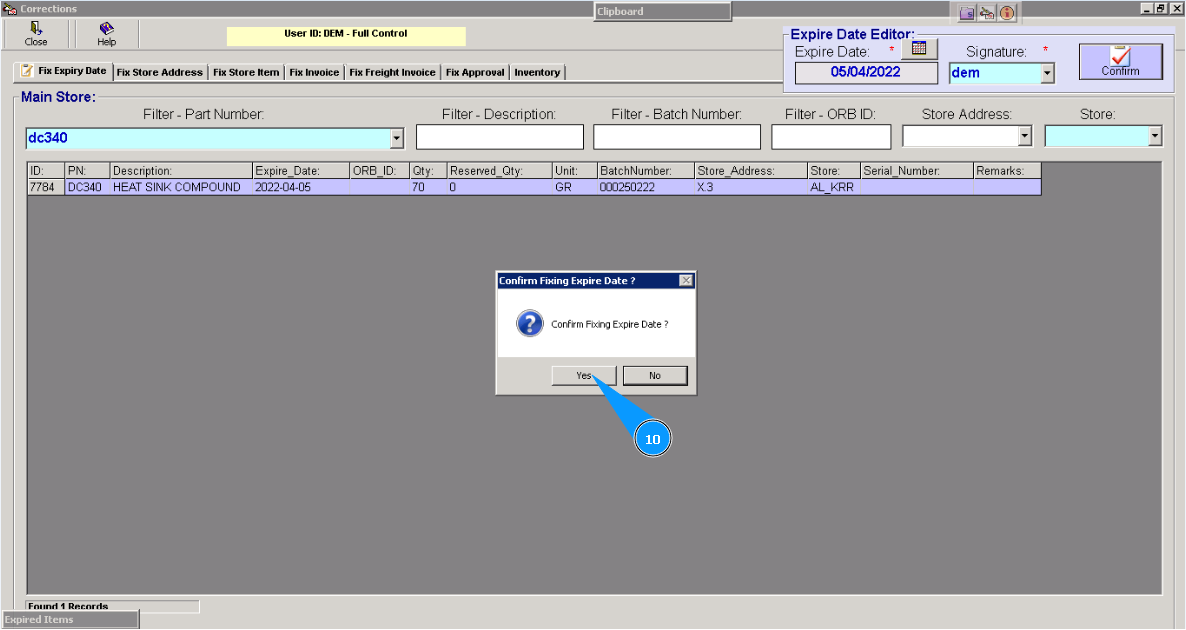Viewport: 1186px width, 630px height.
Task: Open the Fix Invoice tab
Action: pos(314,73)
